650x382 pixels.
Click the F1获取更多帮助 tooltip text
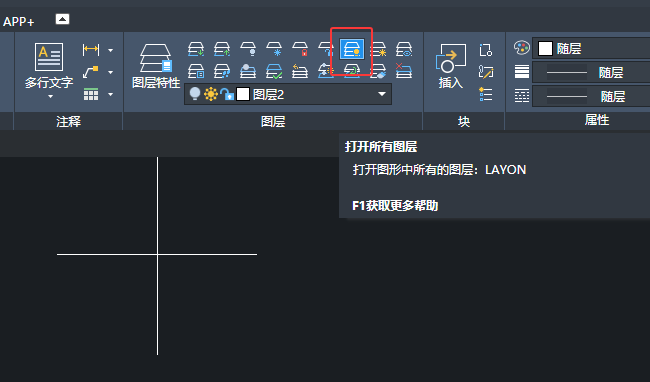[x=395, y=206]
